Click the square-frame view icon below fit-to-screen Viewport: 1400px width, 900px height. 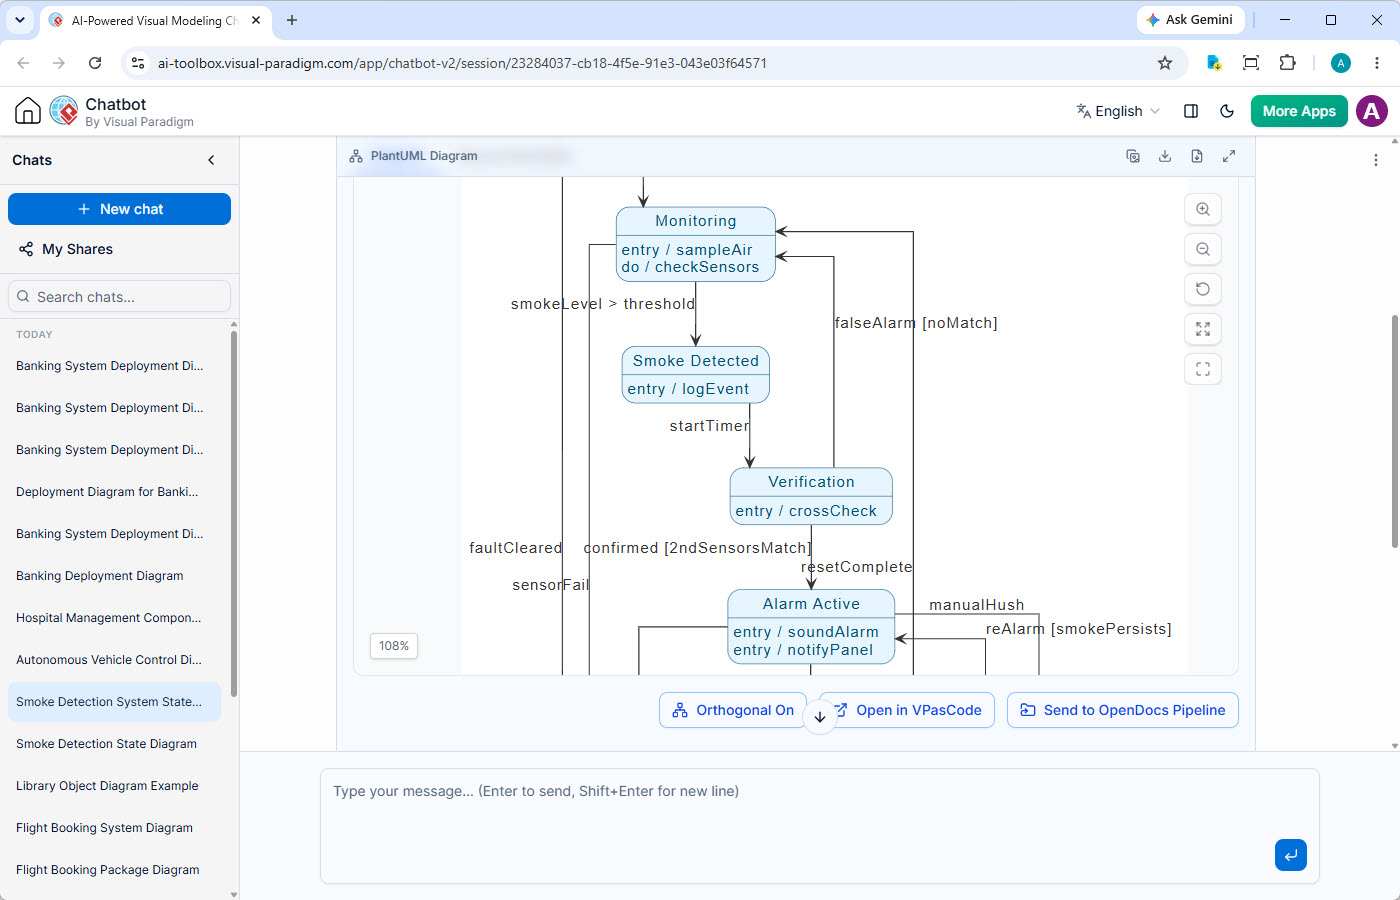click(x=1203, y=369)
